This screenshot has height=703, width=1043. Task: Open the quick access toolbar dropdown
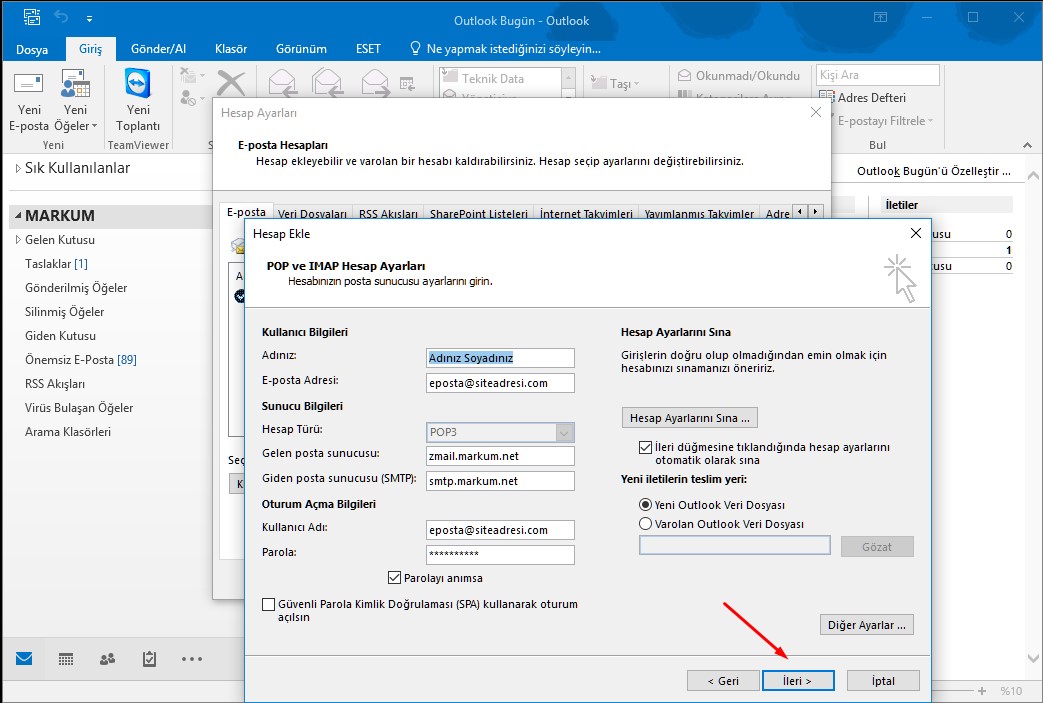[89, 19]
